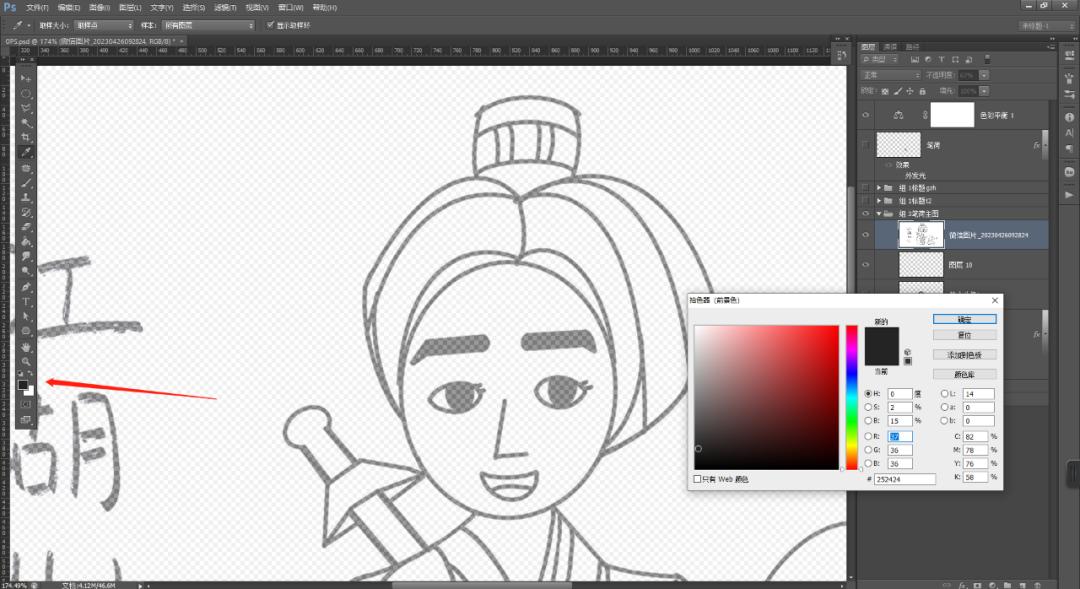Click the 确定 button in color picker
The height and width of the screenshot is (589, 1080).
(x=964, y=319)
